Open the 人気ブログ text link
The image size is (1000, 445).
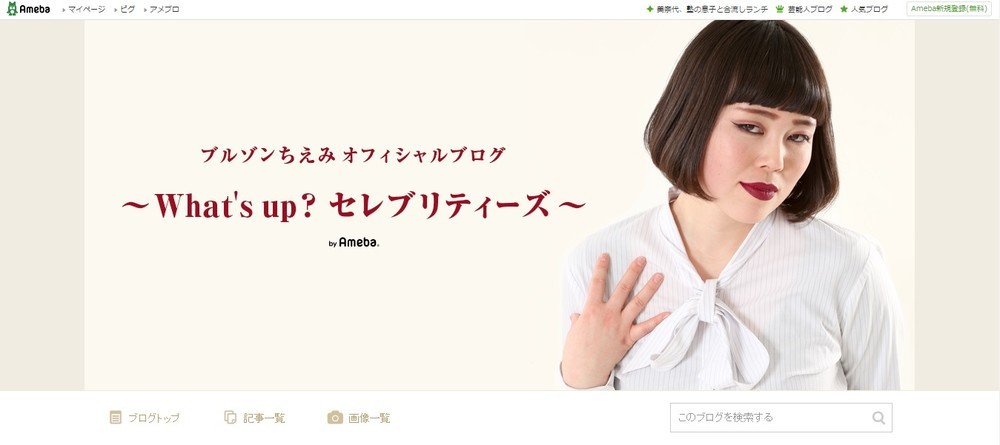[x=869, y=10]
